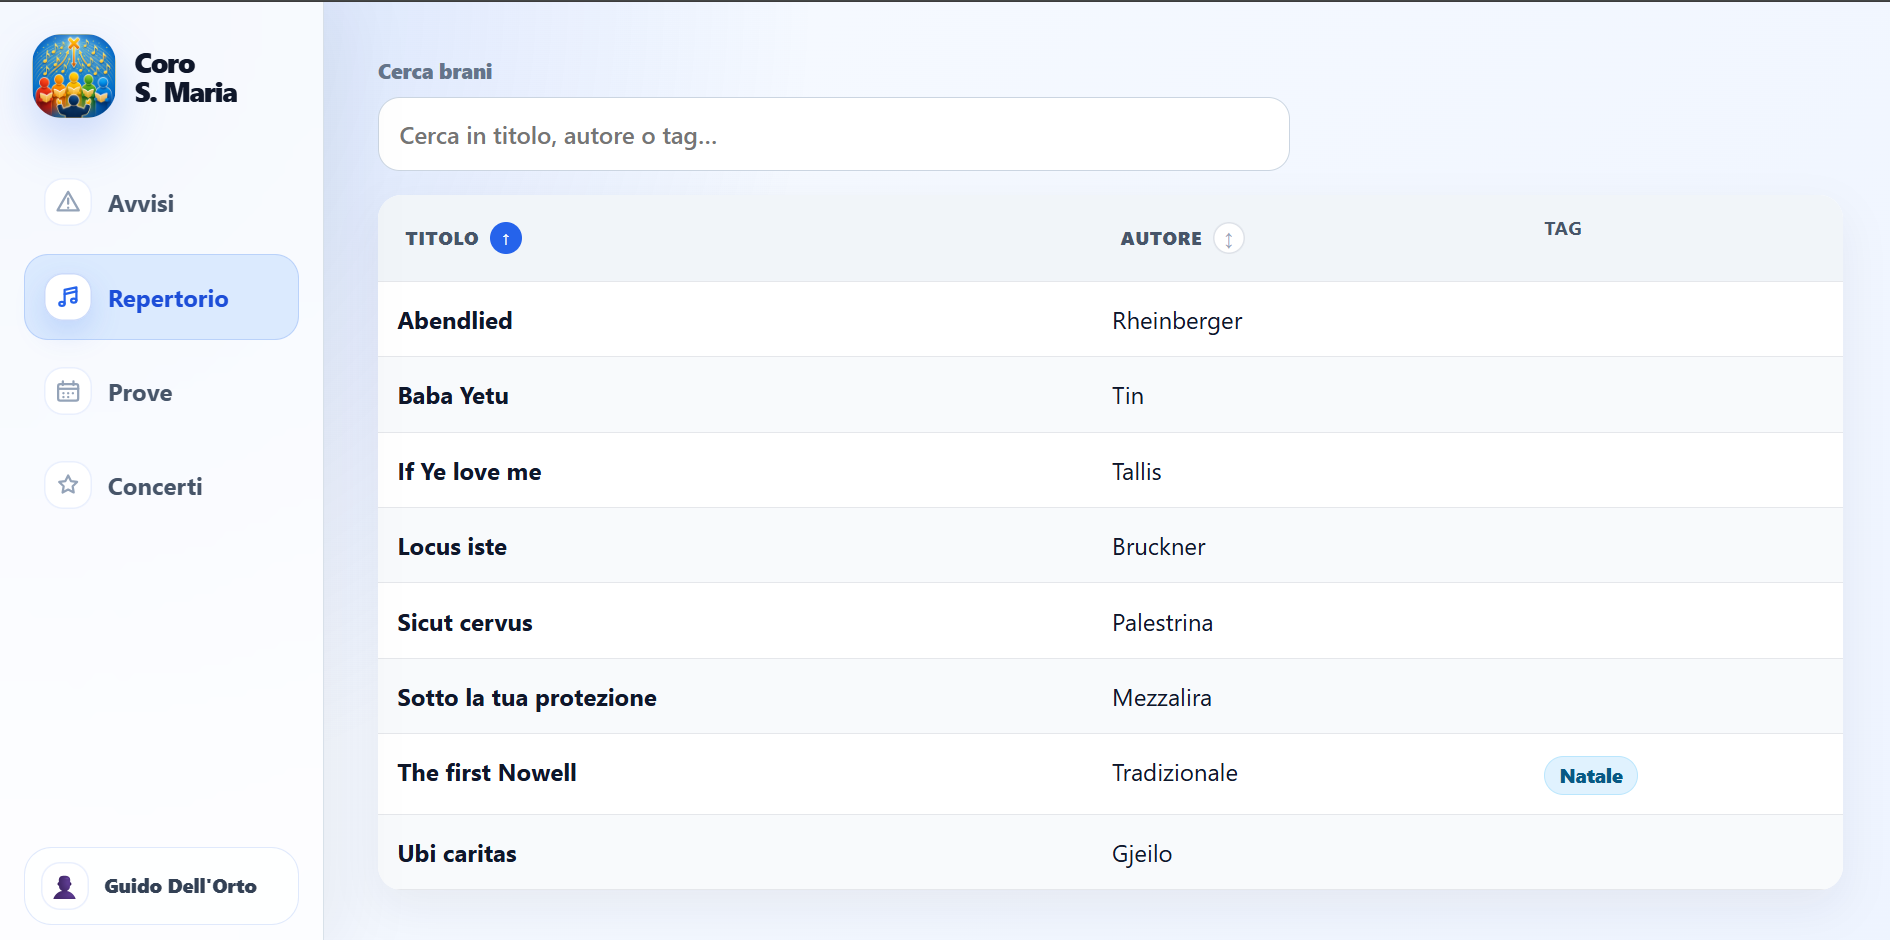Viewport: 1890px width, 940px height.
Task: Click the author Palestrina
Action: click(x=1163, y=623)
